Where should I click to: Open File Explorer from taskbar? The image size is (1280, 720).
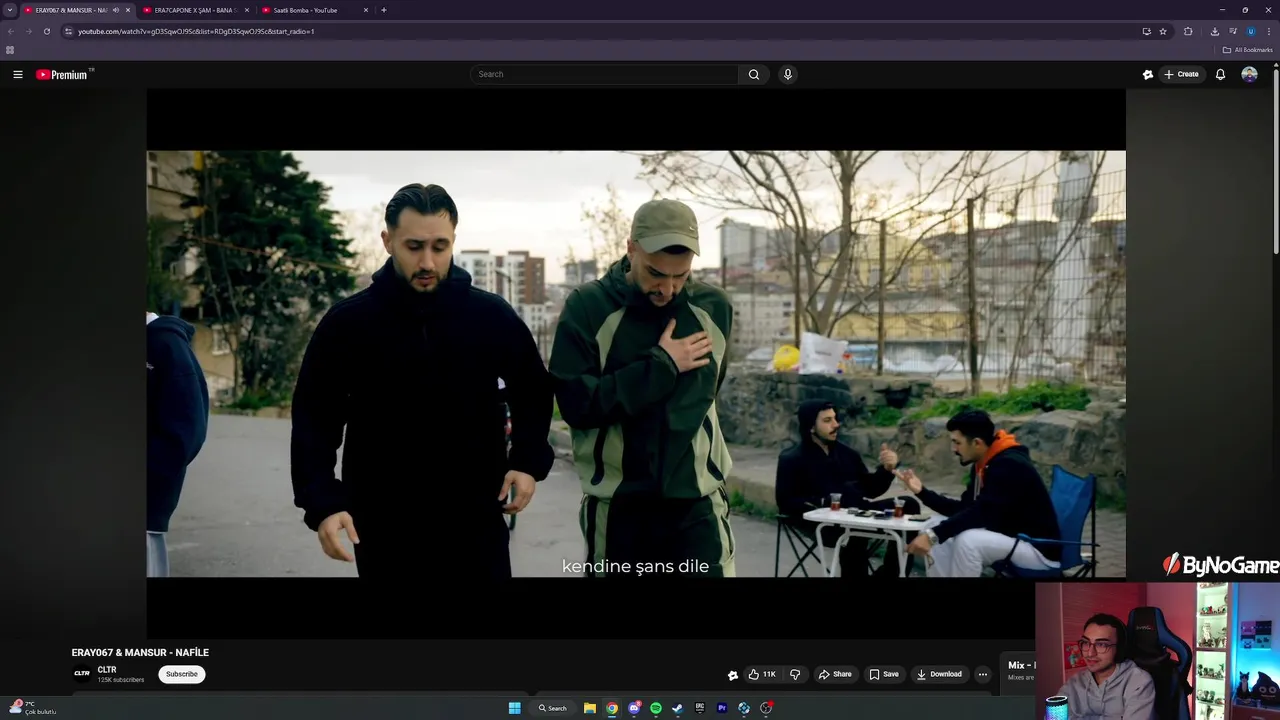[590, 708]
